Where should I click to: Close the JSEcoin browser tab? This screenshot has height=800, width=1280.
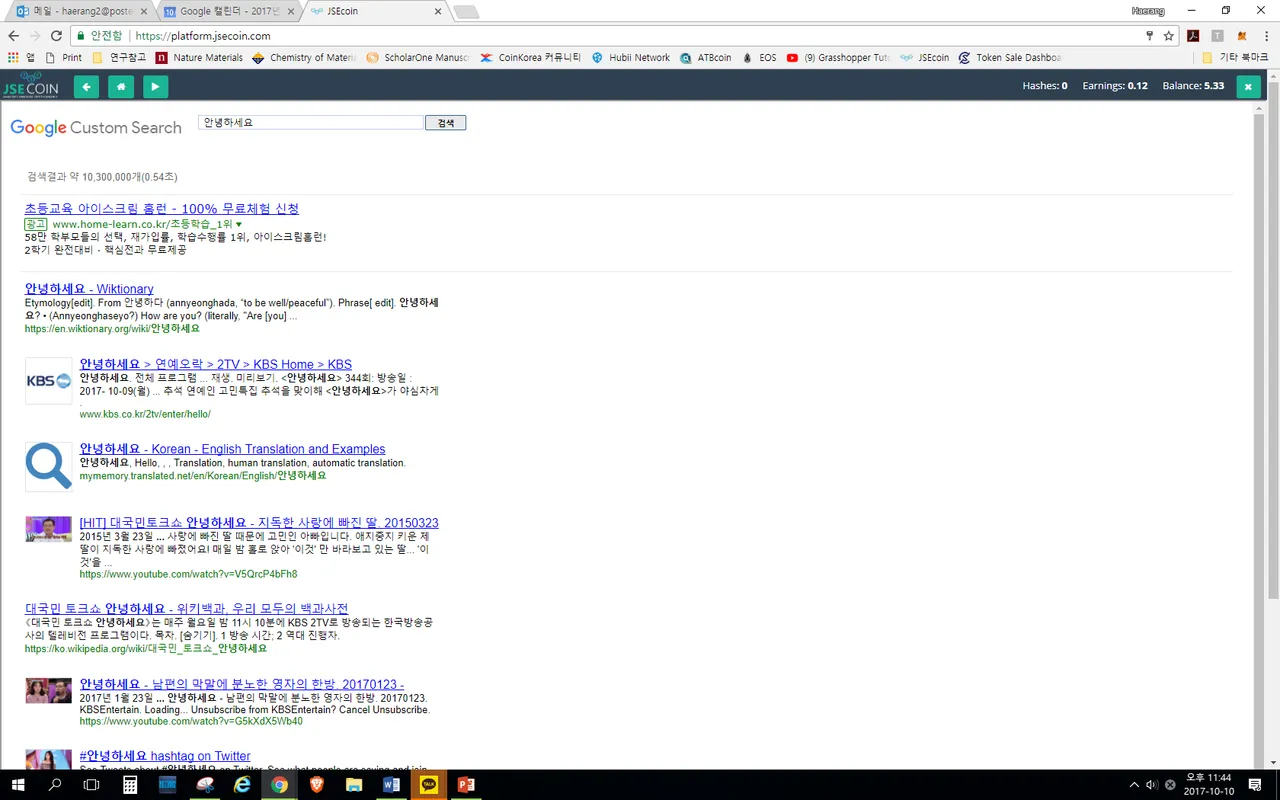(x=437, y=11)
